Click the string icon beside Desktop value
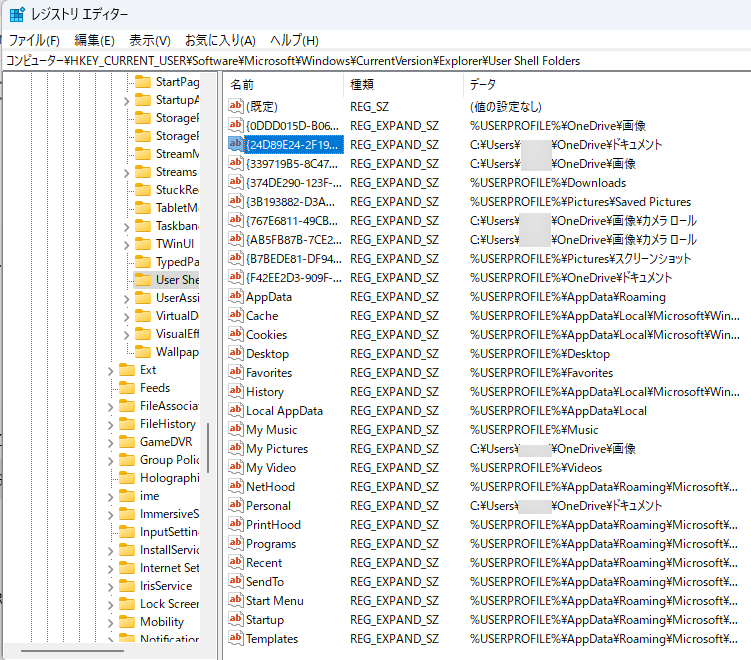 236,354
